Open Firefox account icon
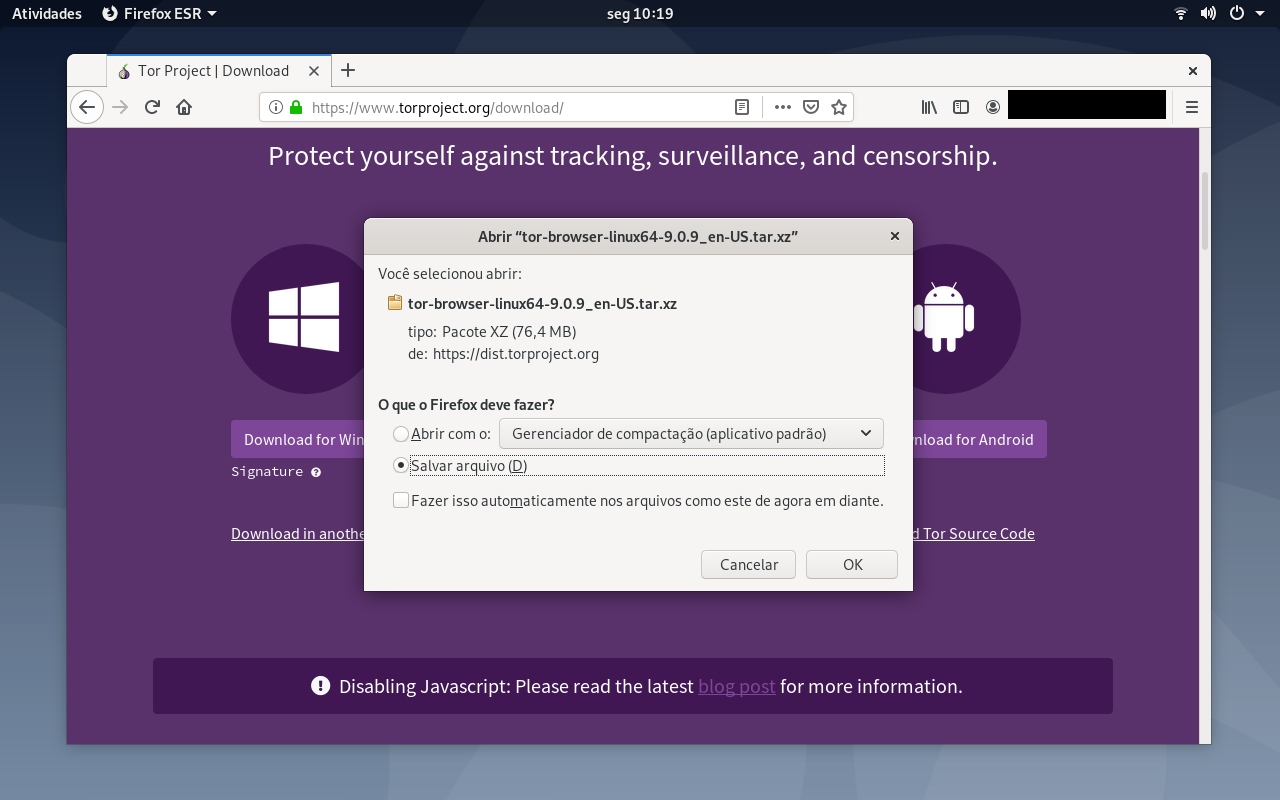 click(992, 107)
